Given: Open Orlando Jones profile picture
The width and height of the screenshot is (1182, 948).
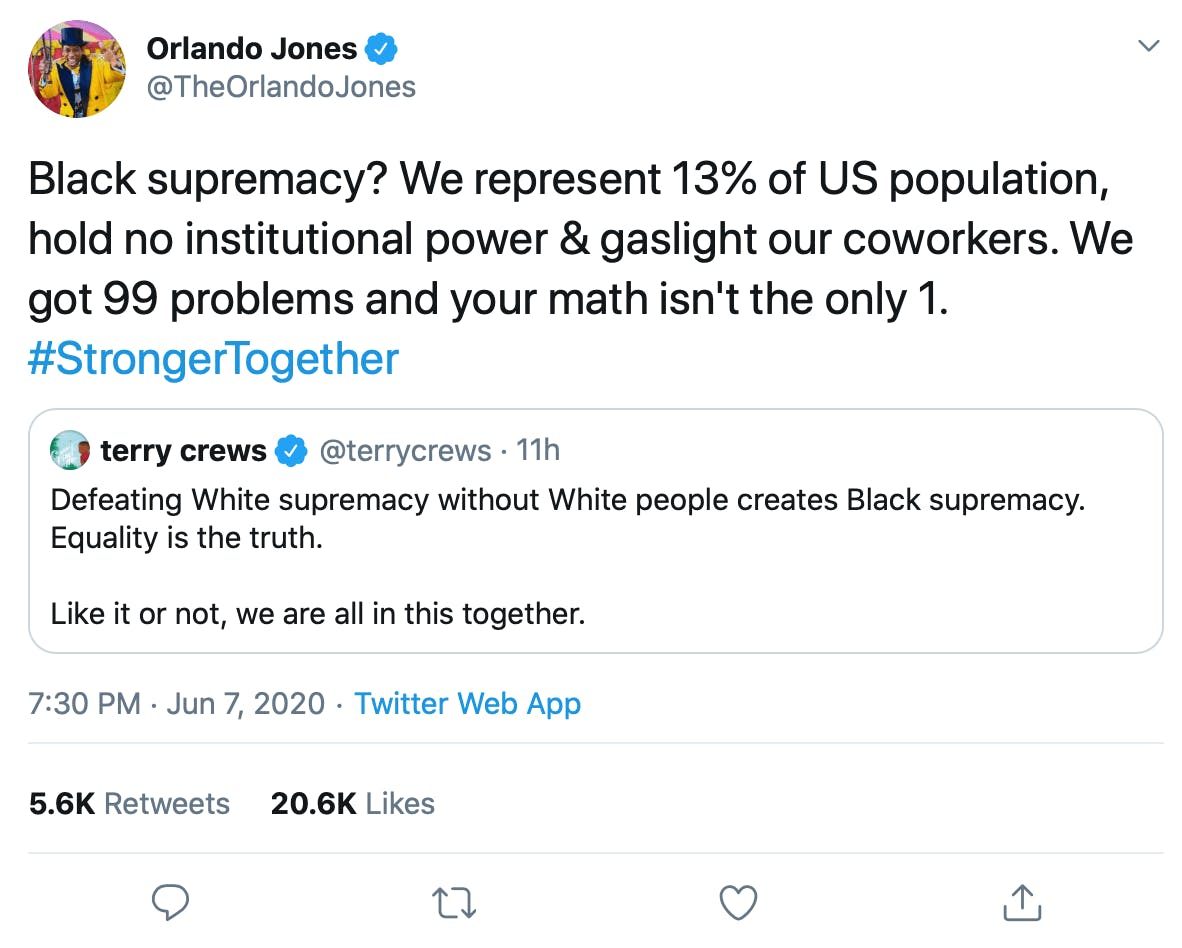Looking at the screenshot, I should coord(77,69).
